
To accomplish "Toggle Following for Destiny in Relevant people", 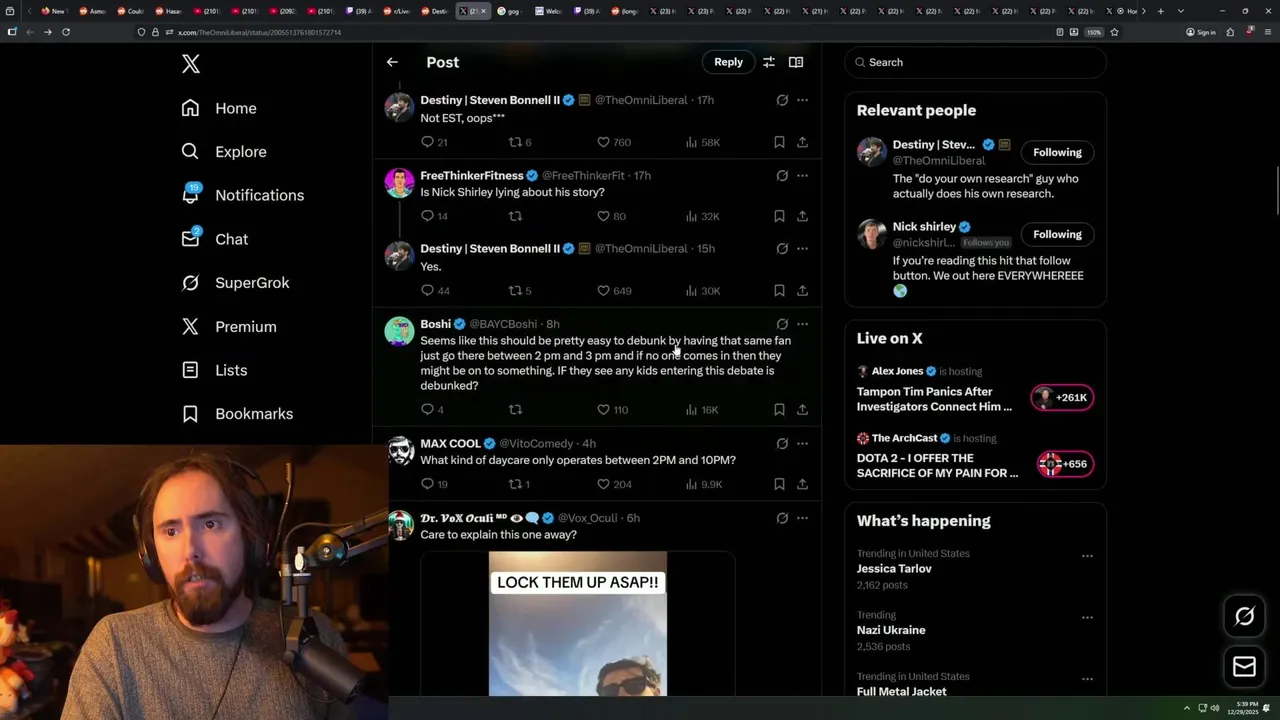I will [1057, 152].
